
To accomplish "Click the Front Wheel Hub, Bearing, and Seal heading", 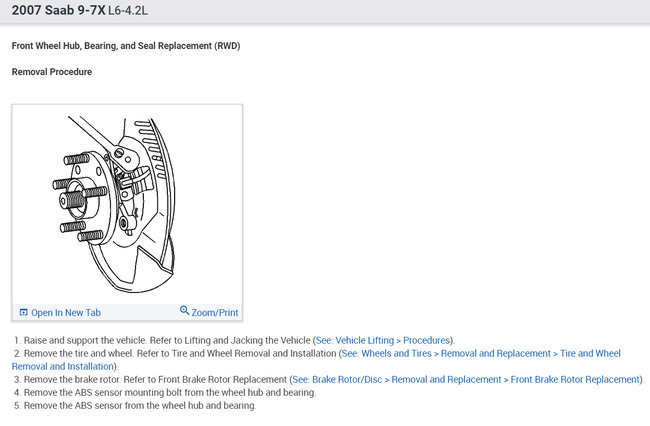I will point(126,46).
